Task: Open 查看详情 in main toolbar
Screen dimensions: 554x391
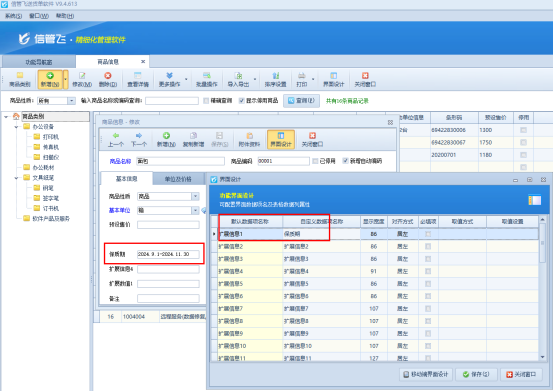Action: [138, 79]
